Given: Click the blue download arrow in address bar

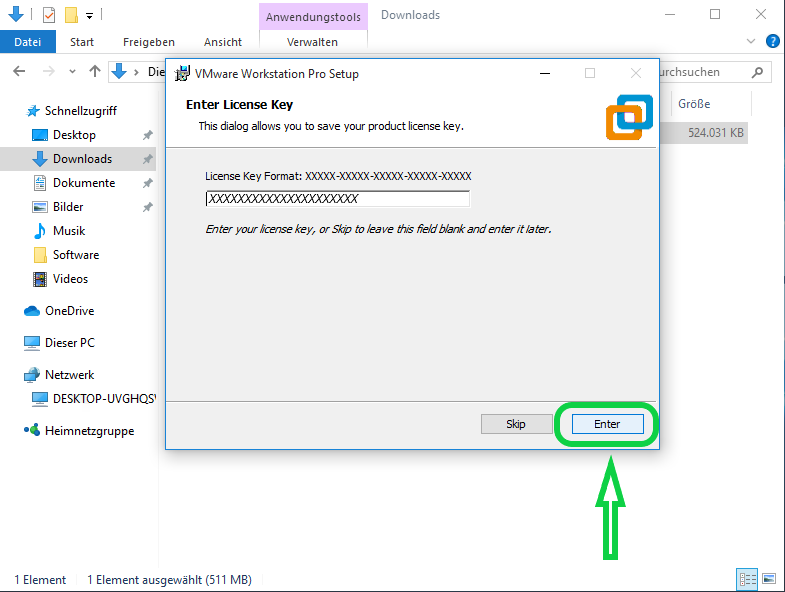Looking at the screenshot, I should pos(119,72).
